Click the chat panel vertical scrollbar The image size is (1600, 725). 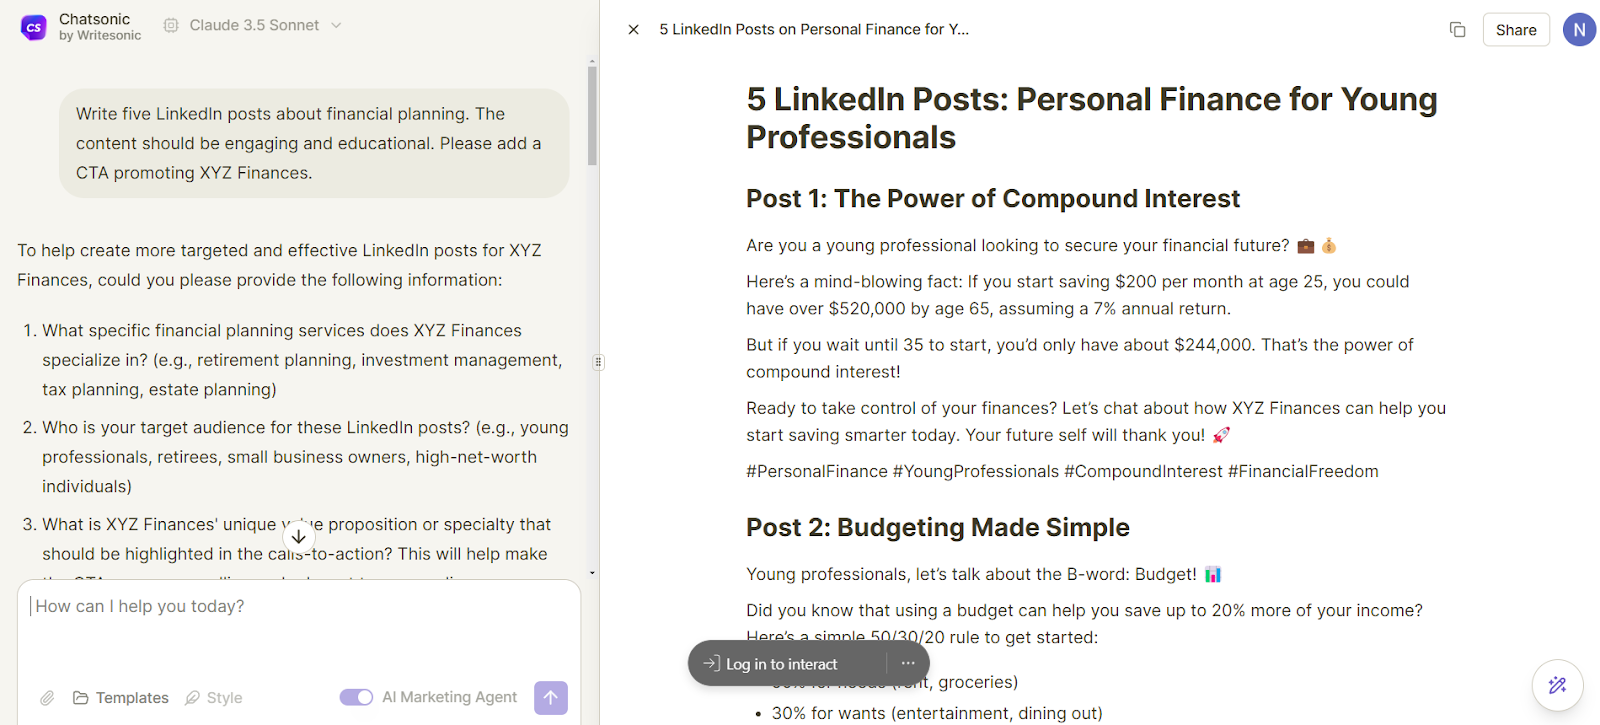[592, 116]
